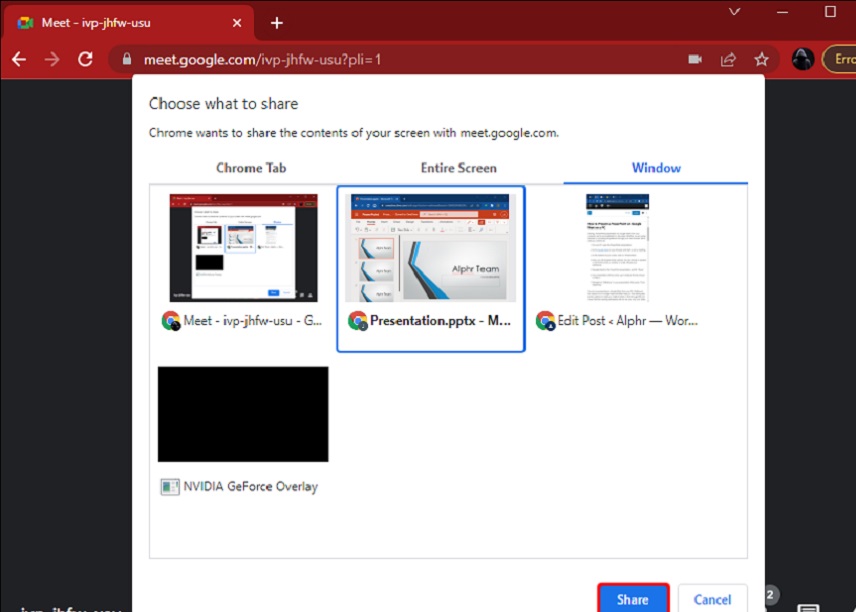Click the Chrome icon beside Meet window label

point(171,320)
